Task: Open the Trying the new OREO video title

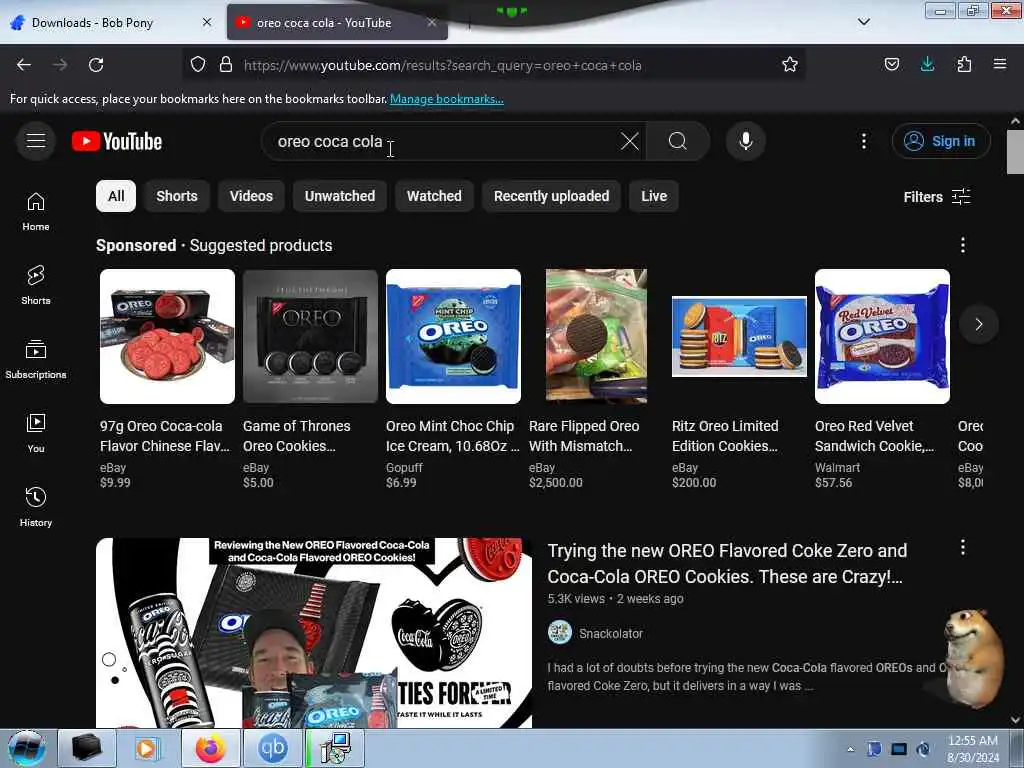Action: pos(727,563)
